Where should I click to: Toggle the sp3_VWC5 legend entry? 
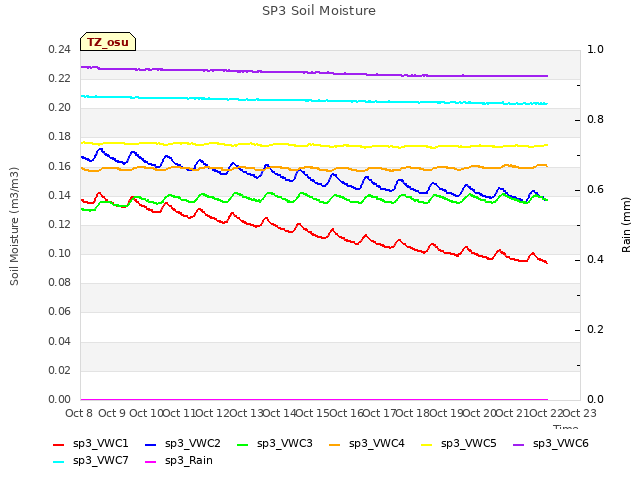[459, 444]
